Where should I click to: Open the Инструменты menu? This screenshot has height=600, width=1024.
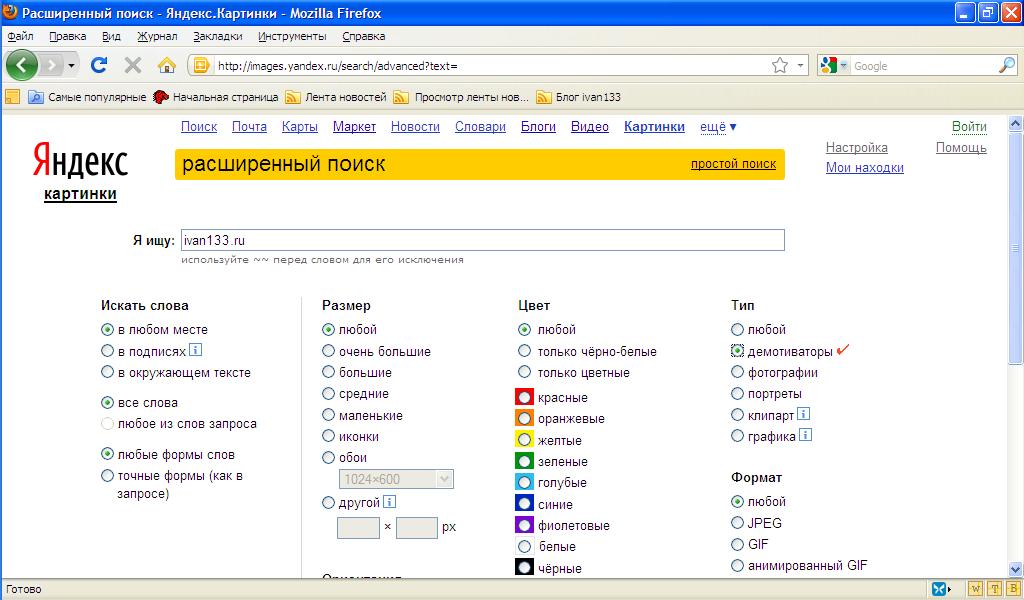click(292, 37)
